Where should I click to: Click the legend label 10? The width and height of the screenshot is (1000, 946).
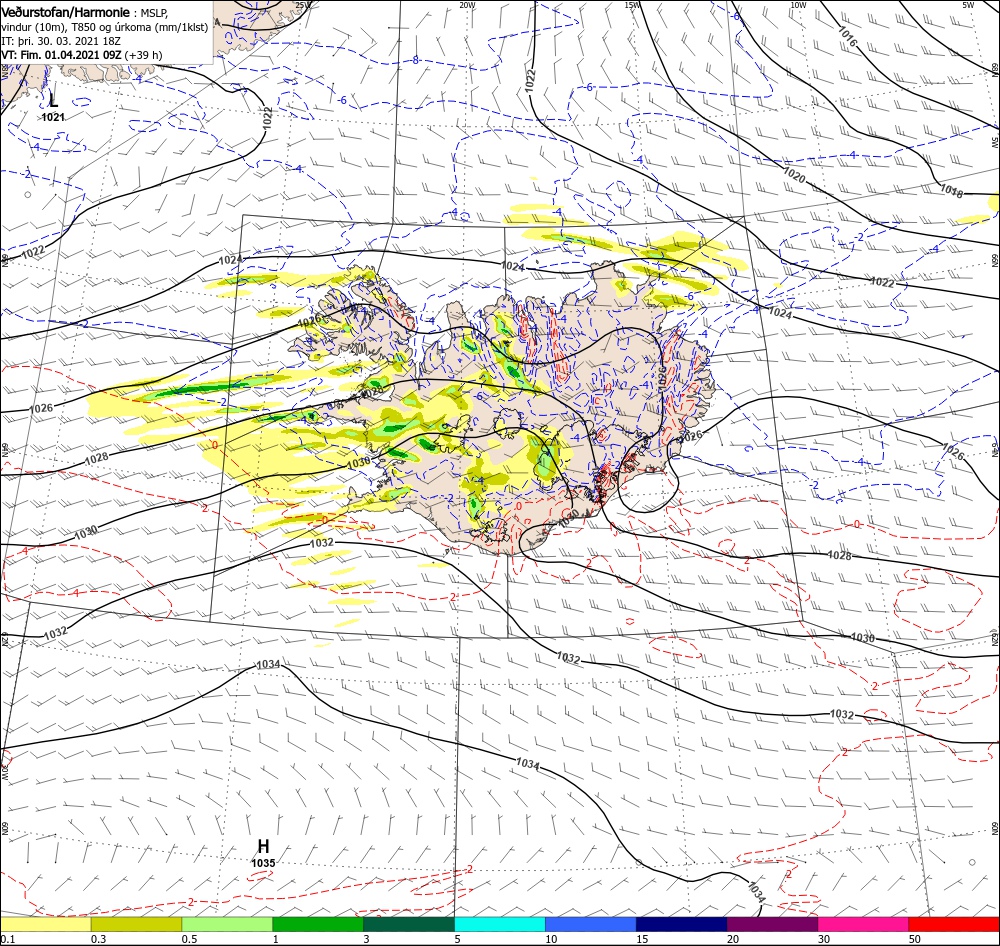(x=551, y=939)
